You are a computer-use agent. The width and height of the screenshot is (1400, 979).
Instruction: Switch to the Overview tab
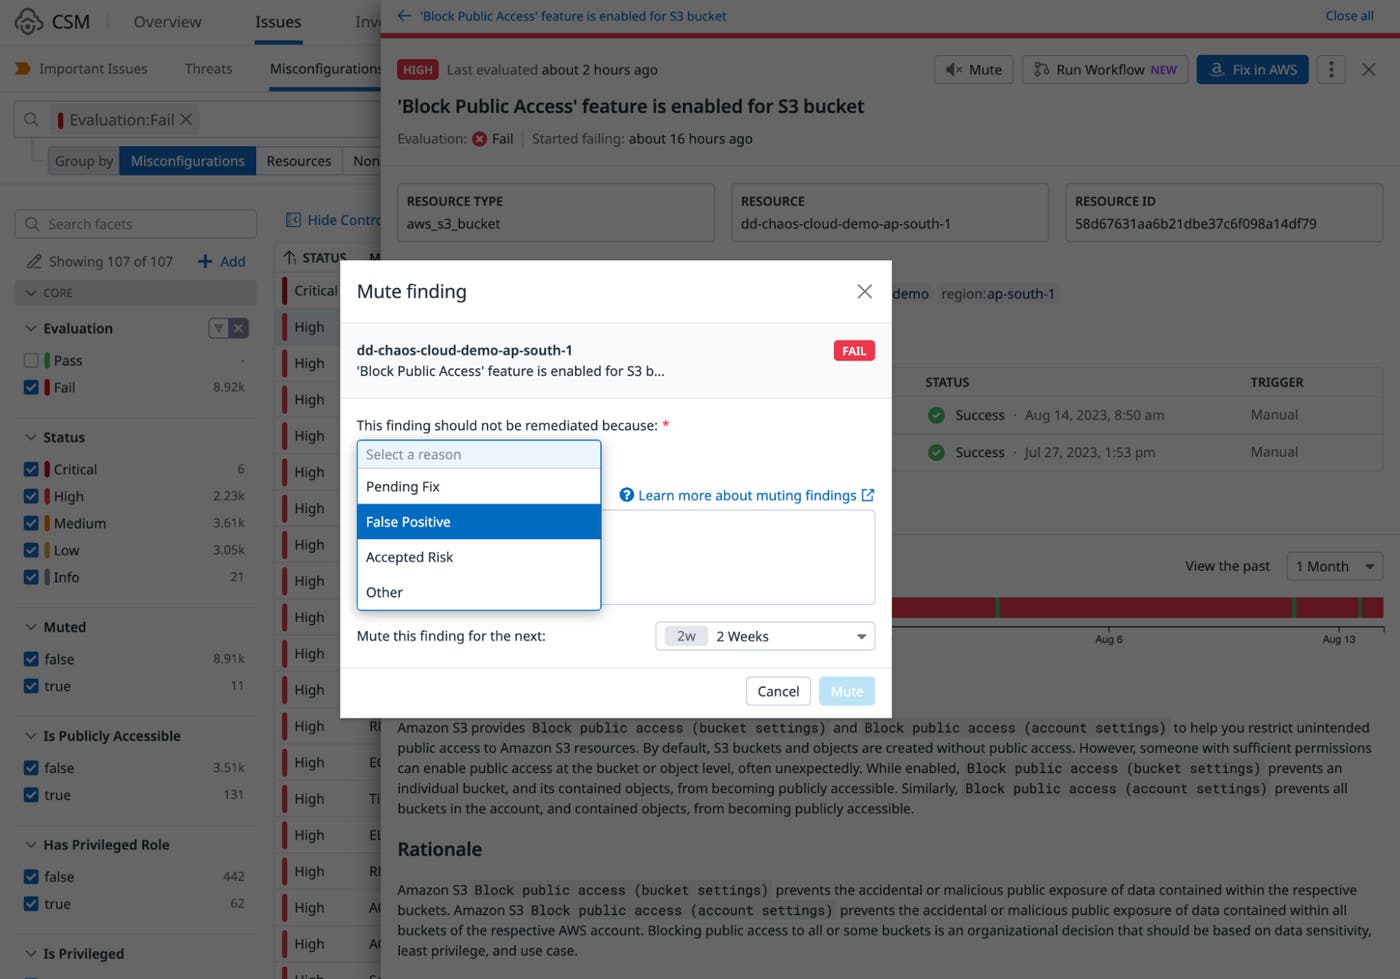click(x=166, y=21)
